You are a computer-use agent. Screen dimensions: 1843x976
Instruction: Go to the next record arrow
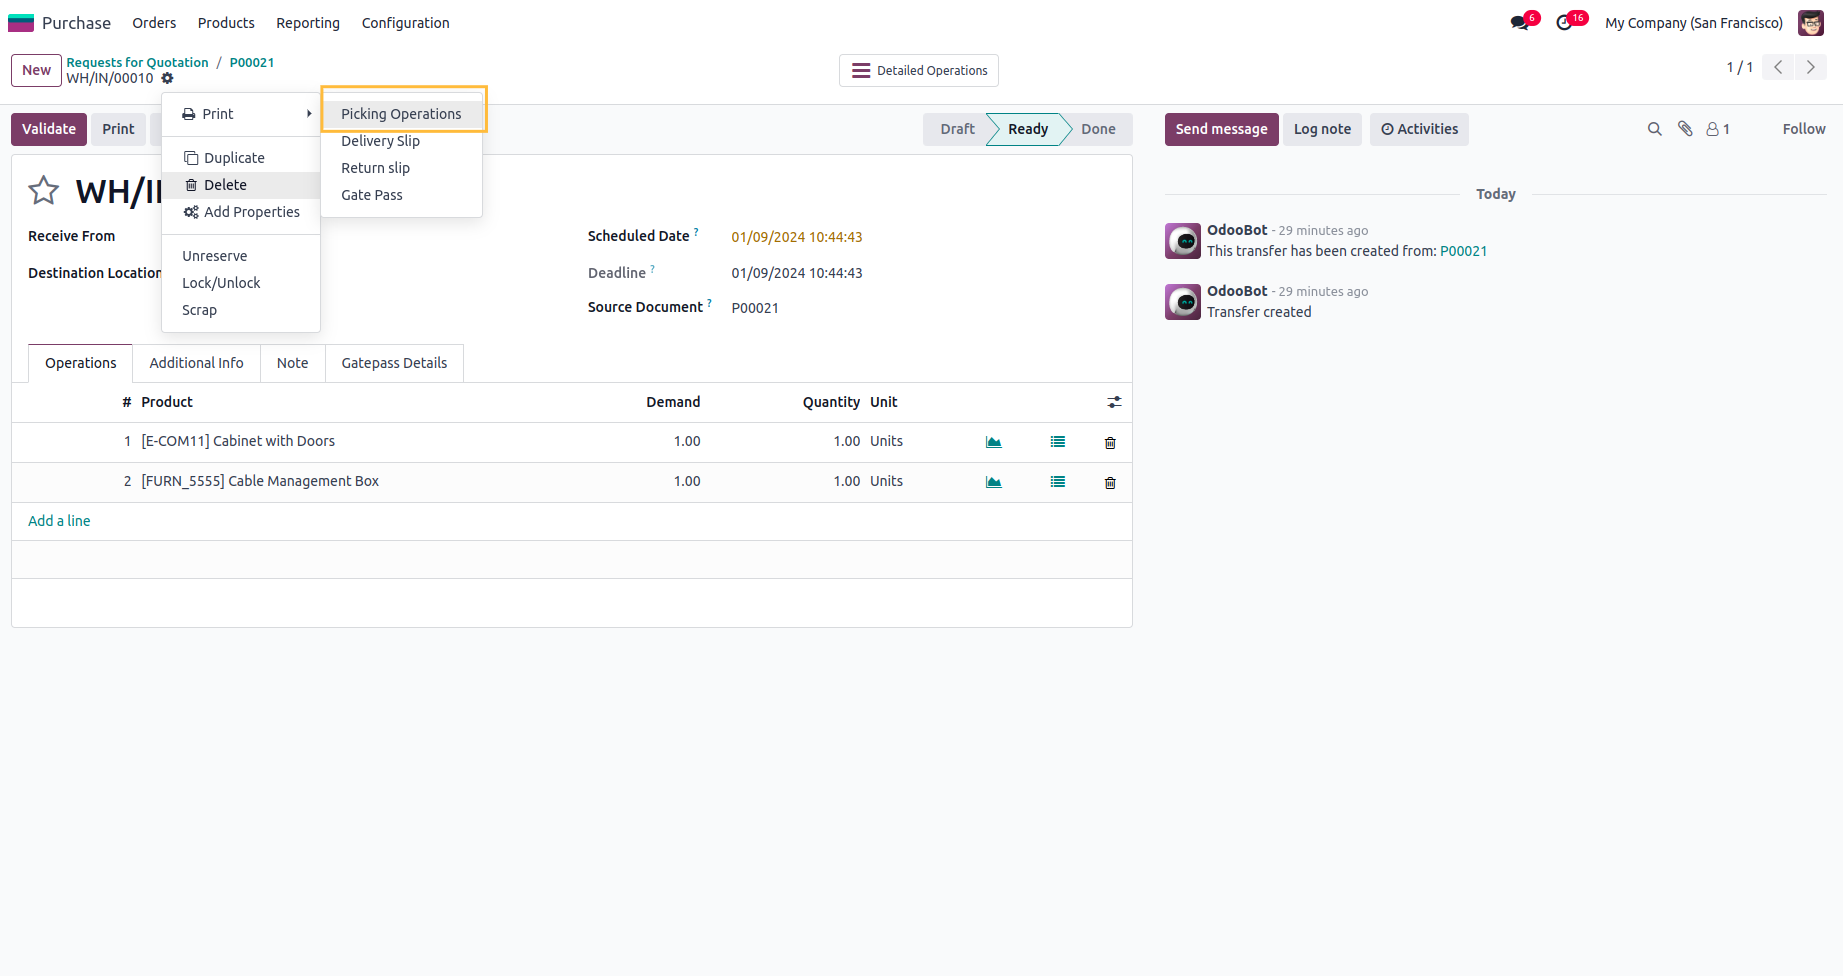tap(1810, 67)
